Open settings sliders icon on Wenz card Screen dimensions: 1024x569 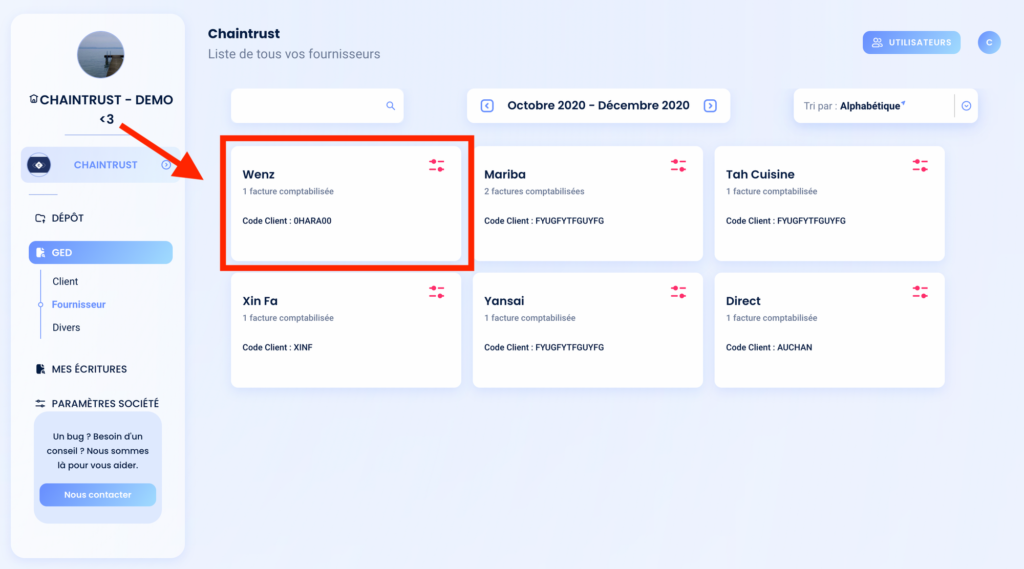click(x=436, y=165)
